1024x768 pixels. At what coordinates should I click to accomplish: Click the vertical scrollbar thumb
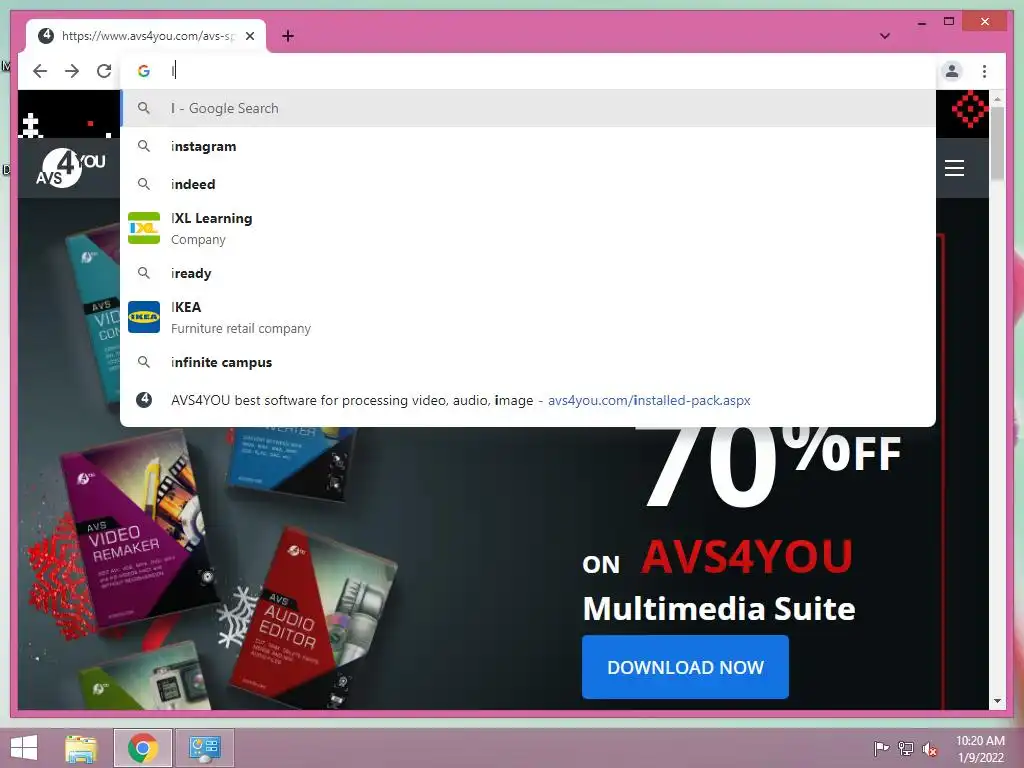pos(997,144)
